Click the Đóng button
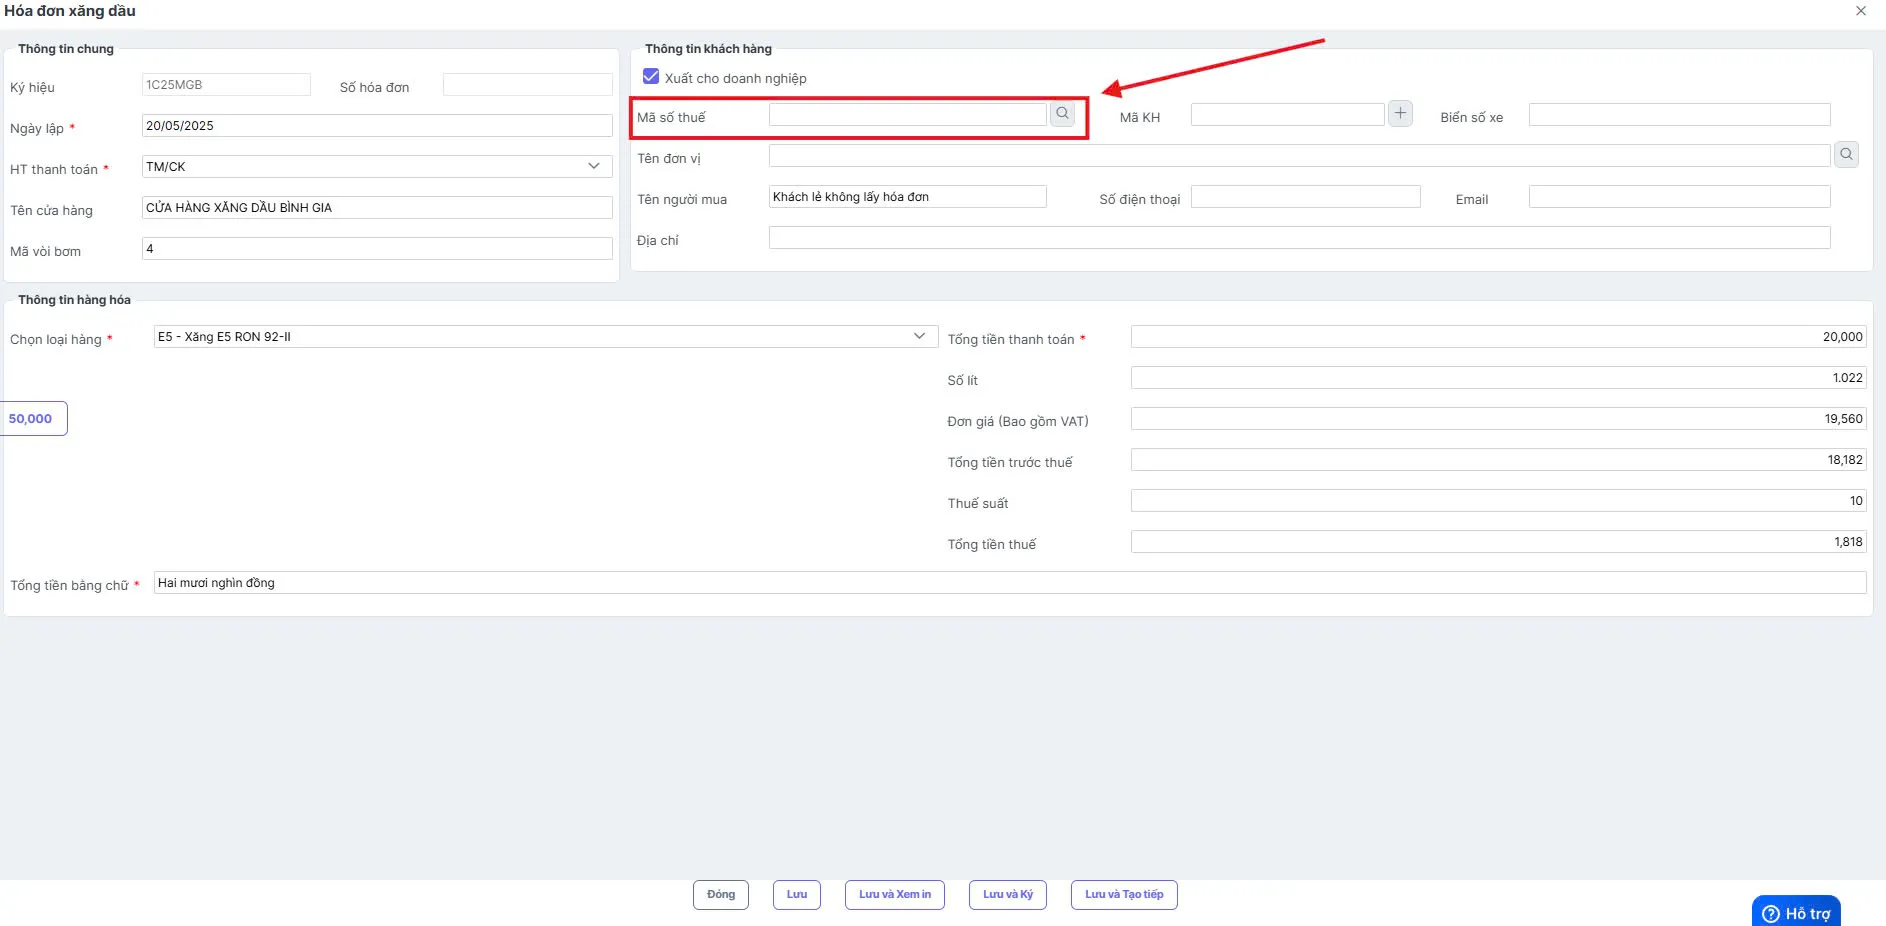Screen dimensions: 1886x926 coord(720,895)
